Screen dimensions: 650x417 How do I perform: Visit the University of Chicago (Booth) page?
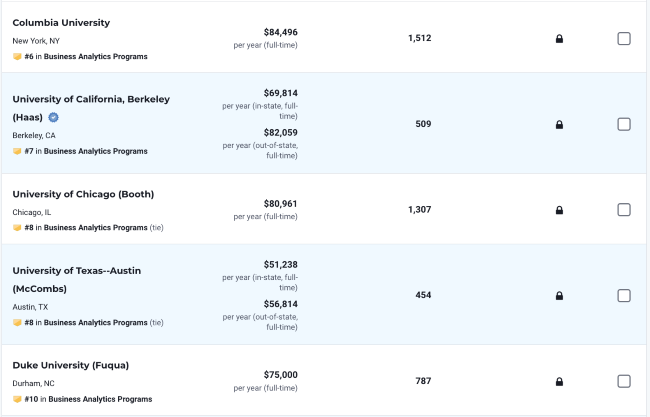point(83,194)
